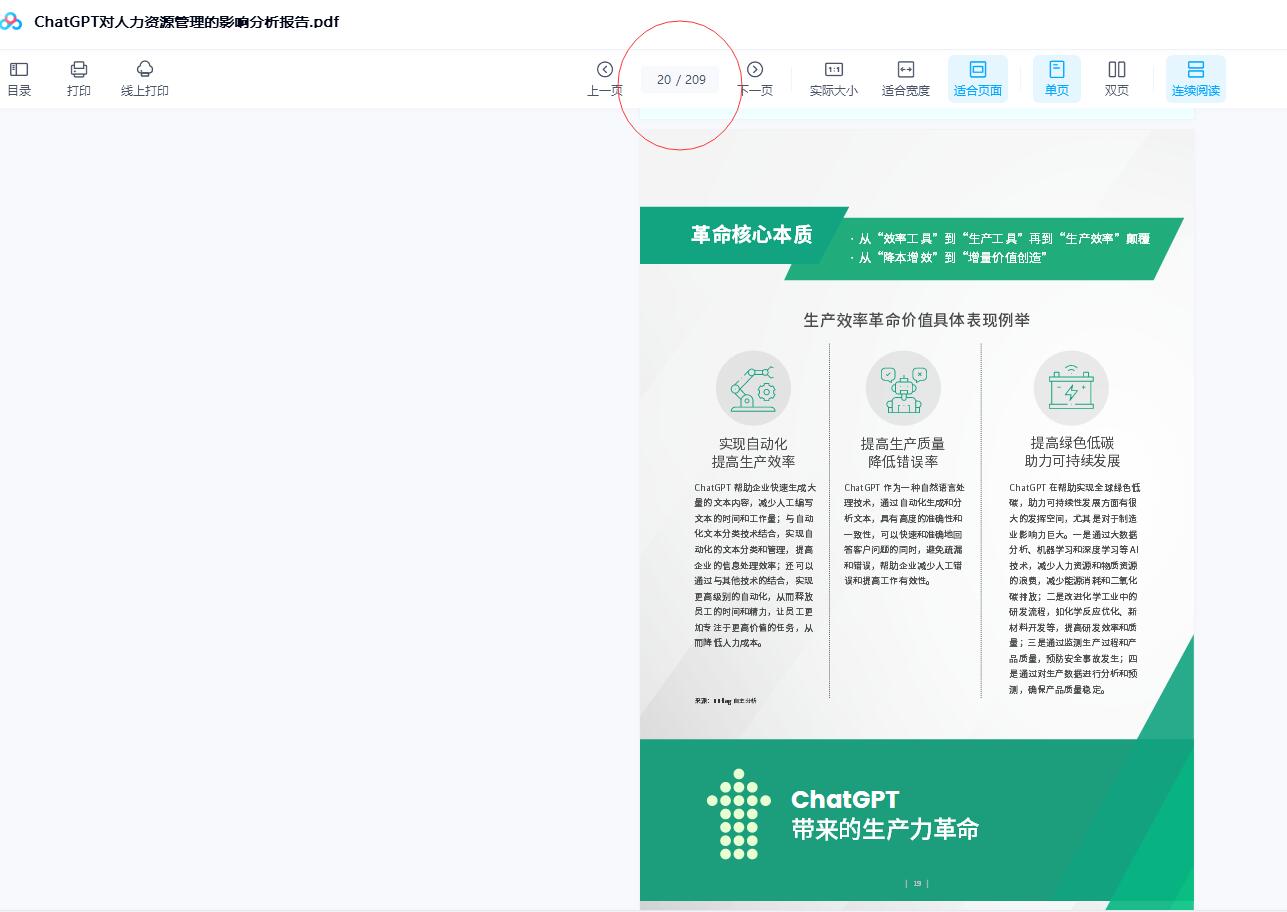Click the ChatGPT 带来的生产力革命 title

coord(884,814)
